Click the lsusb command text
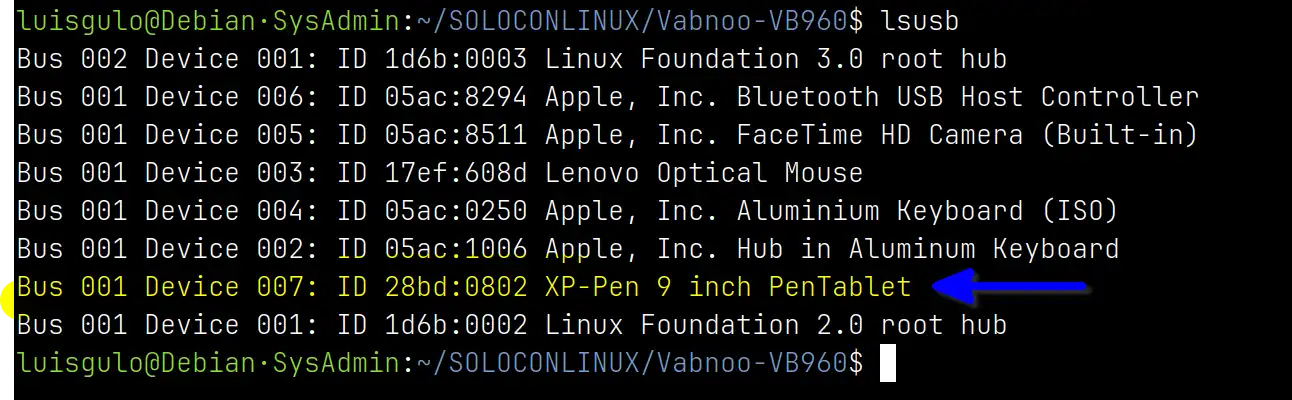Viewport: 1292px width, 400px height. point(920,22)
